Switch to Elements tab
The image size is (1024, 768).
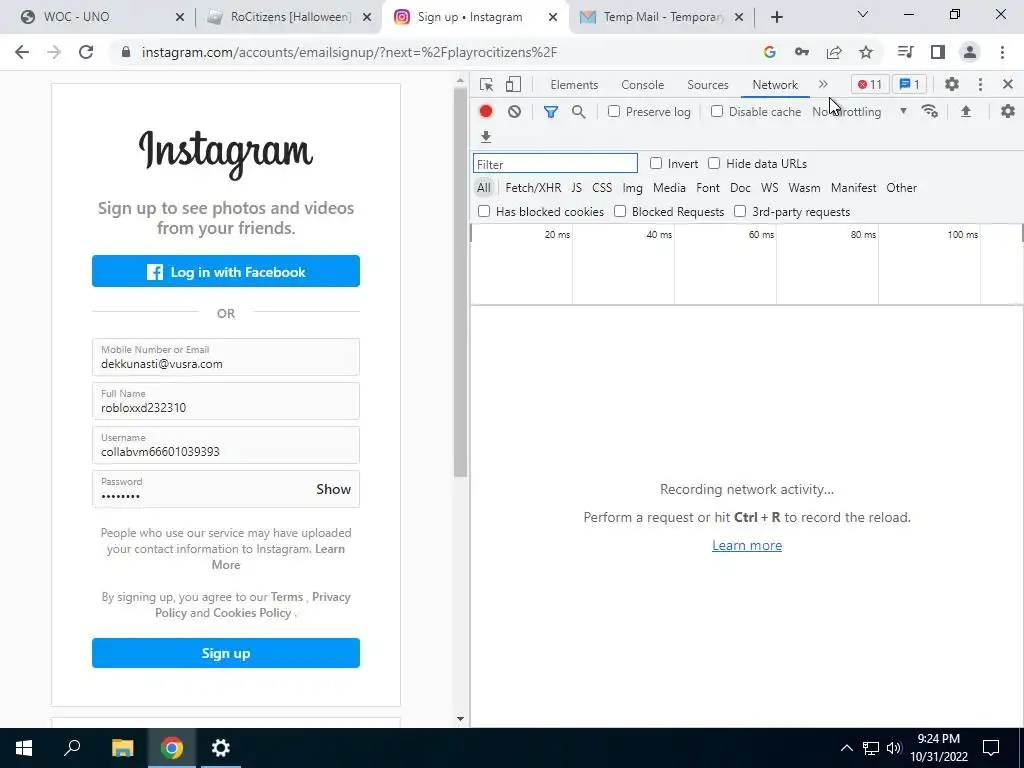574,85
